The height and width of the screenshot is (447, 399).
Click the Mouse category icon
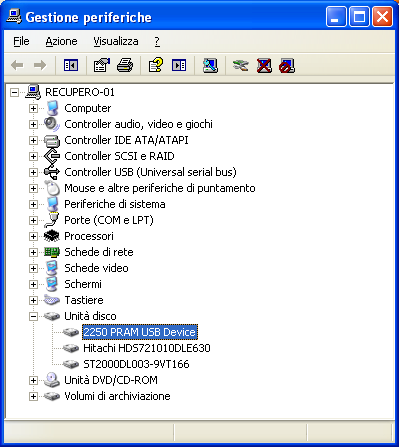(x=52, y=188)
